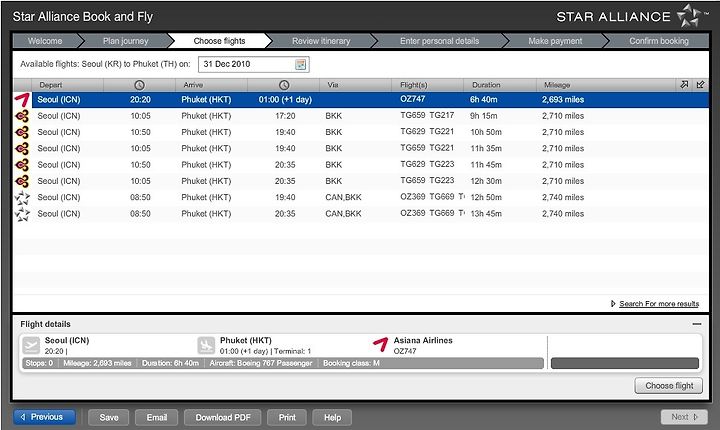Screen dimensions: 720x430
Task: Open the Review itinerary step
Action: (x=321, y=41)
